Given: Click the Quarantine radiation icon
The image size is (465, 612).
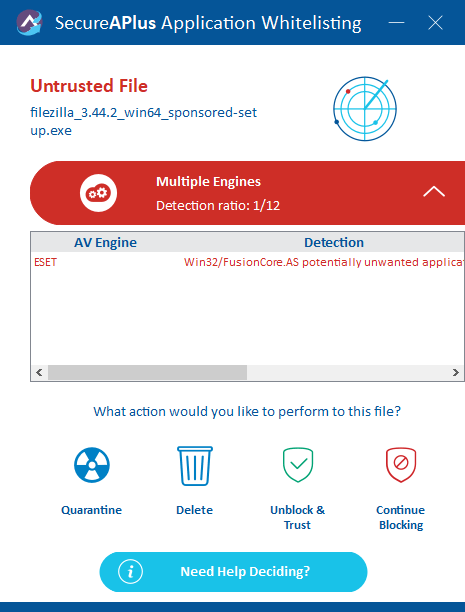Looking at the screenshot, I should pyautogui.click(x=92, y=465).
